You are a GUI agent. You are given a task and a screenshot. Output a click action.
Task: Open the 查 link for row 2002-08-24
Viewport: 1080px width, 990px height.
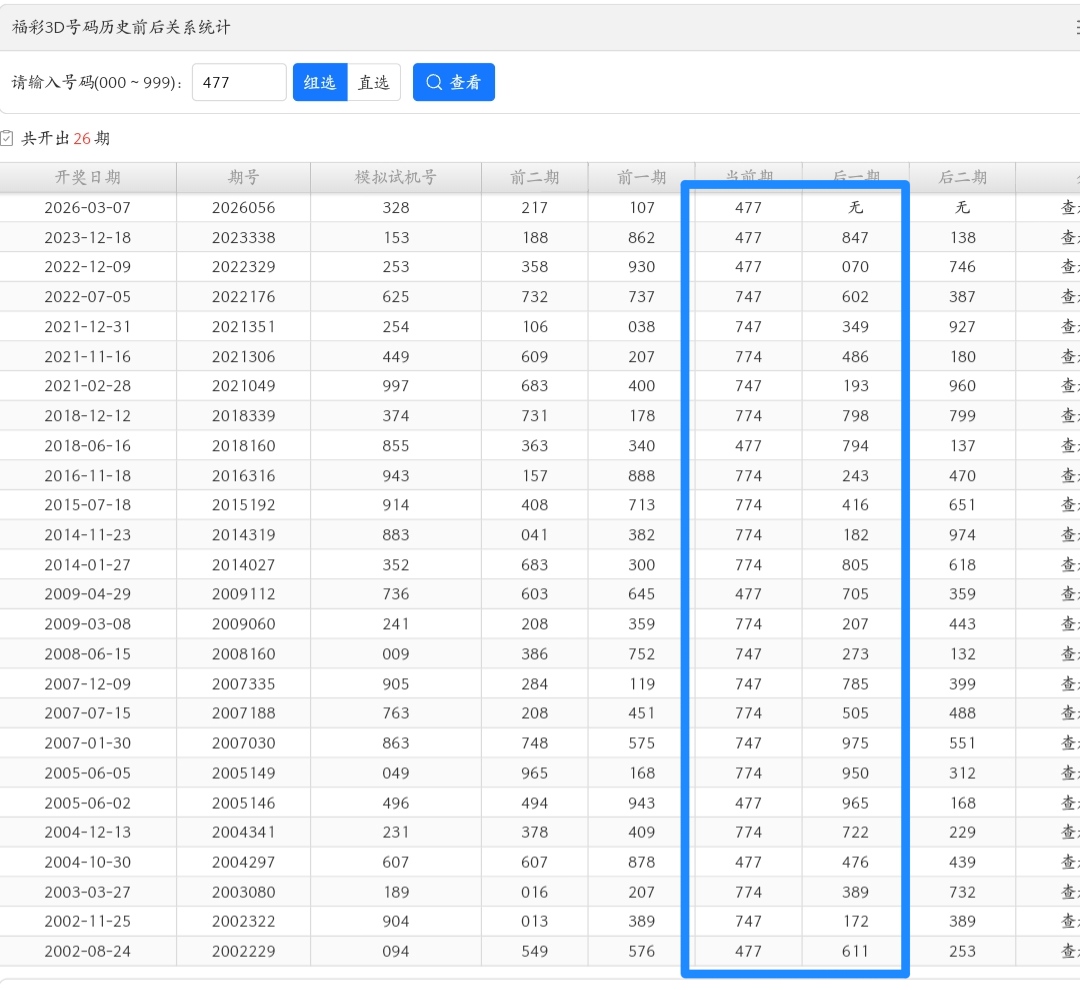pos(1069,951)
